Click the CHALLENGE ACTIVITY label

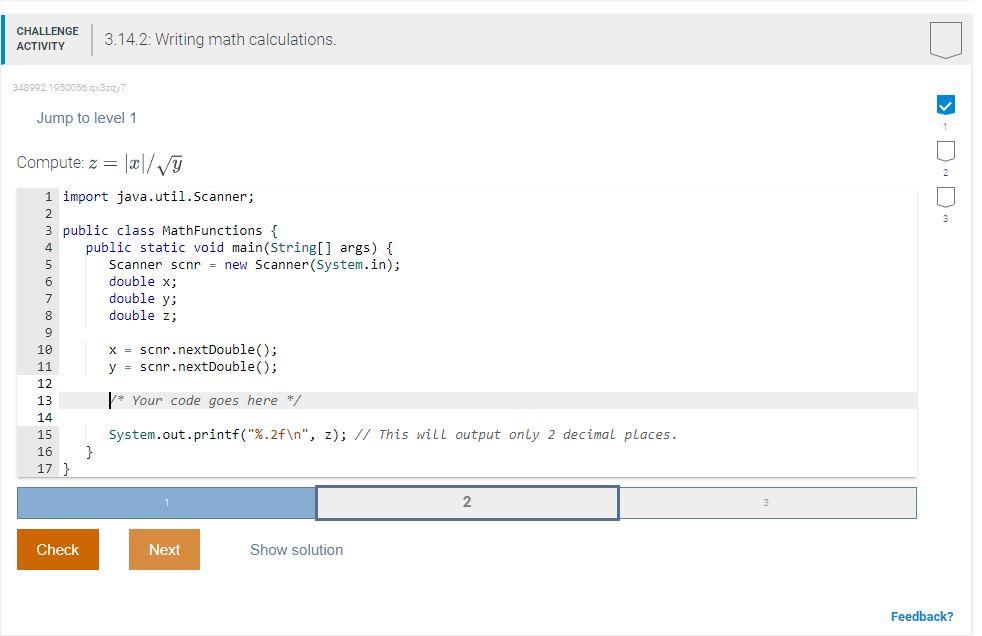47,38
